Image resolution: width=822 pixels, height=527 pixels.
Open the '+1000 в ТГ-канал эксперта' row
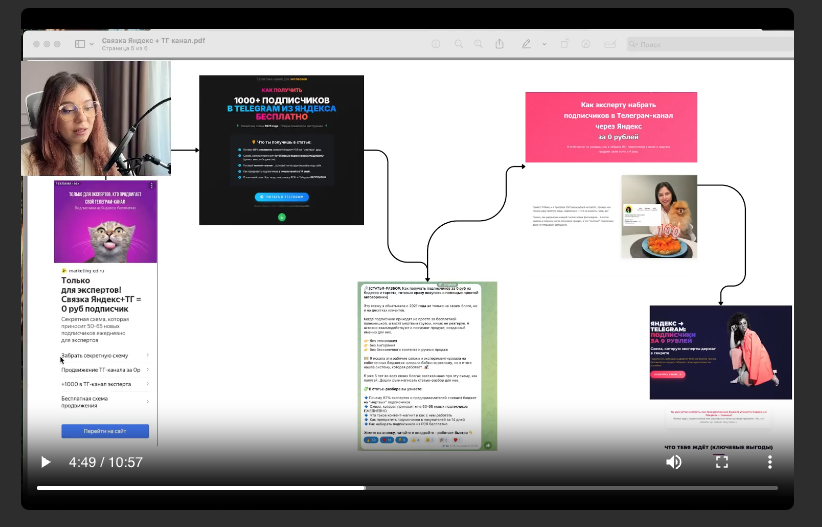point(105,384)
